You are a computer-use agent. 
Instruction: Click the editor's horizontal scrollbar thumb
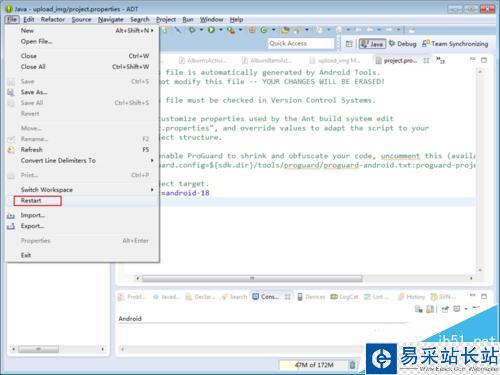click(252, 278)
